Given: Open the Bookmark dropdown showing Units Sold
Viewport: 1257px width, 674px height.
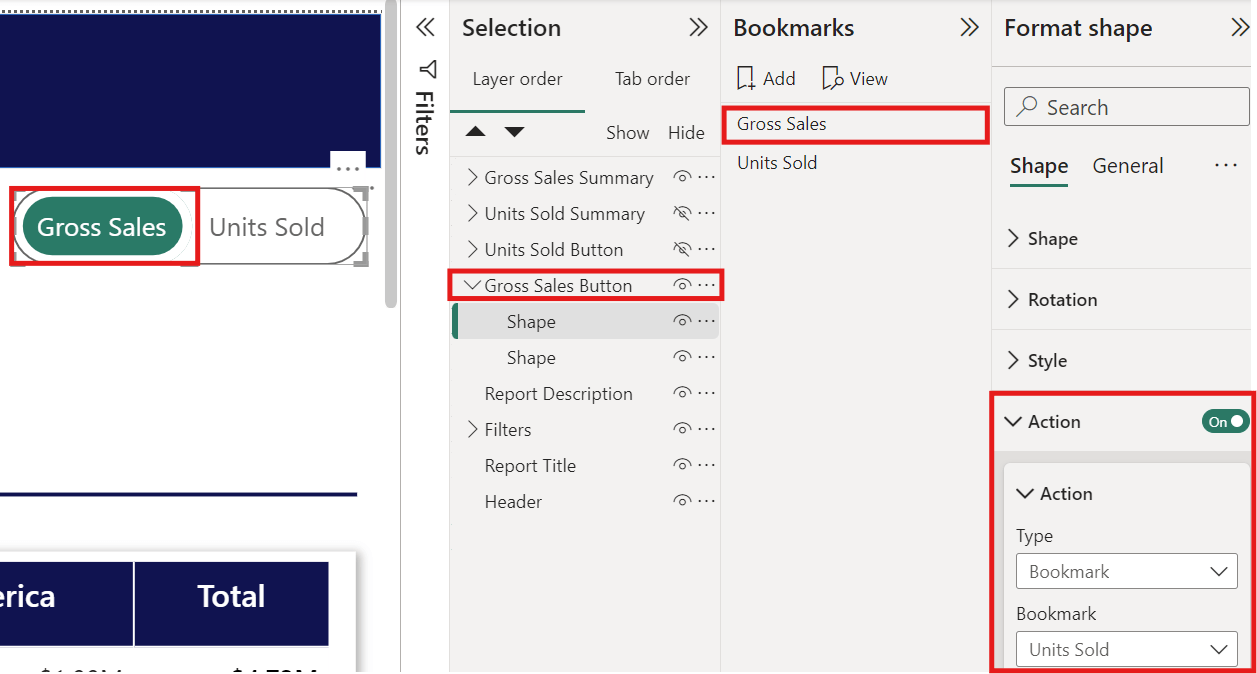Looking at the screenshot, I should point(1126,650).
